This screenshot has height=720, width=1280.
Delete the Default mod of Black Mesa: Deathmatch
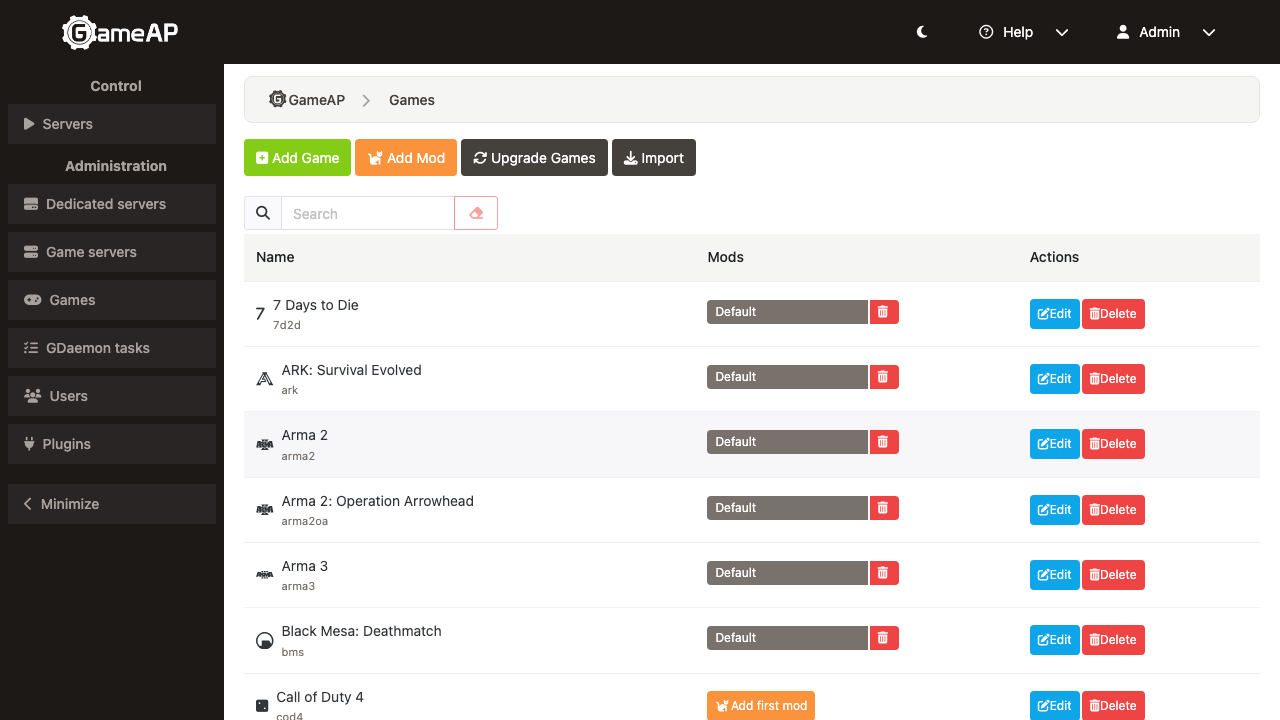coord(884,638)
